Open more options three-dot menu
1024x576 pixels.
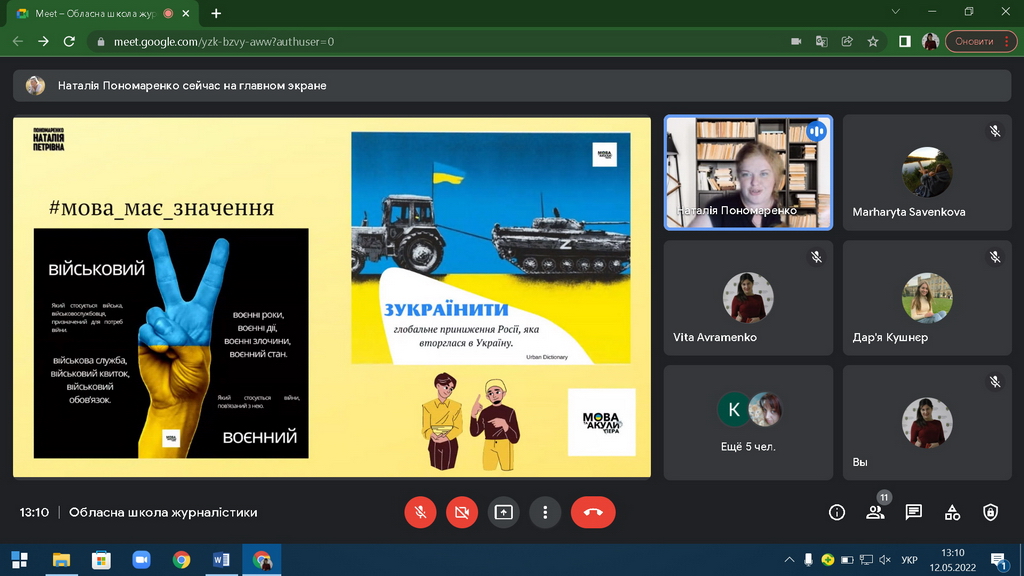(x=545, y=513)
